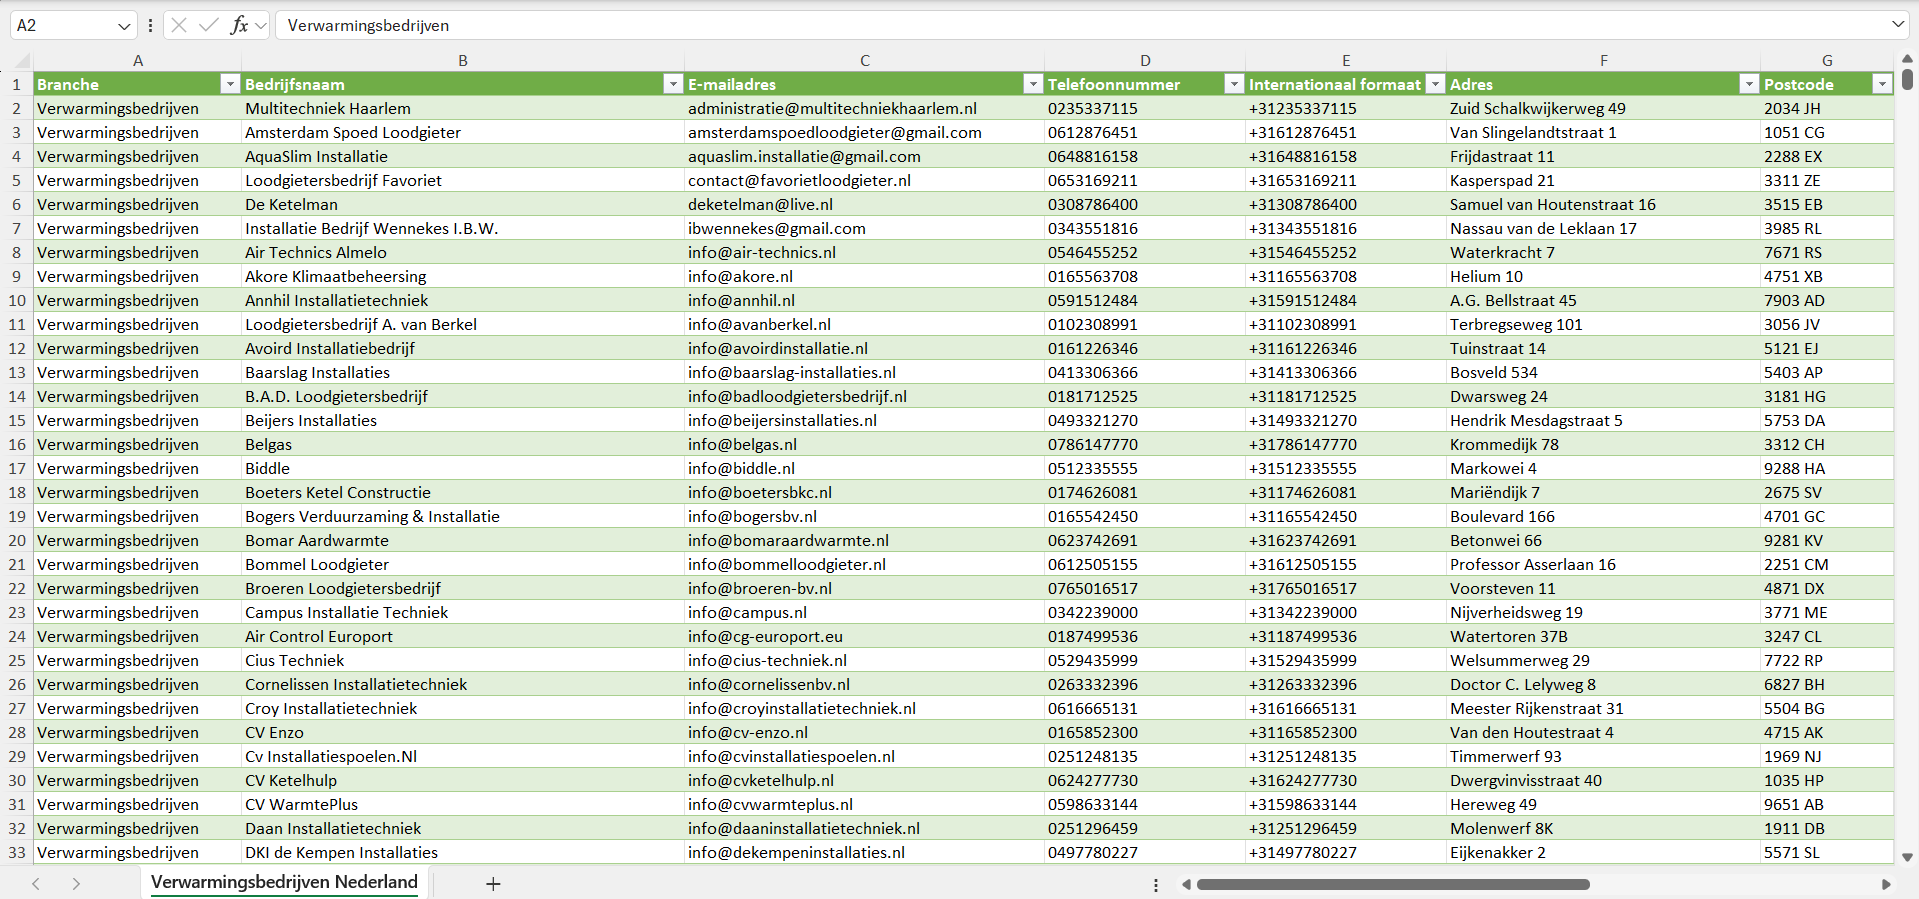Expand the Name Box dropdown
This screenshot has width=1919, height=899.
124,25
